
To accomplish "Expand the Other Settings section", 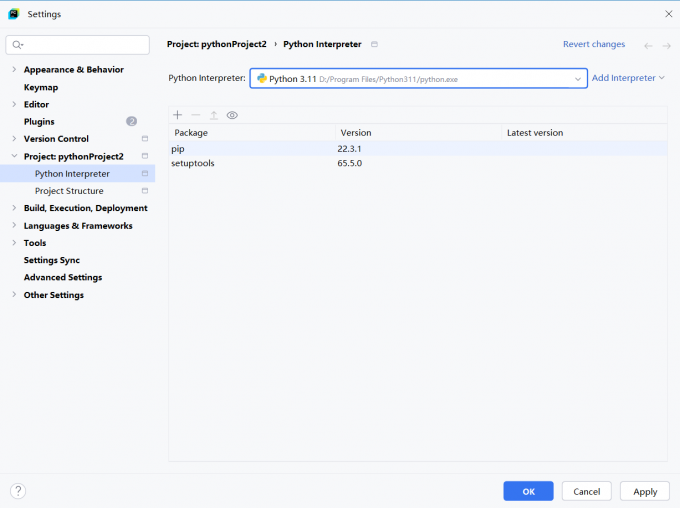I will click(14, 295).
